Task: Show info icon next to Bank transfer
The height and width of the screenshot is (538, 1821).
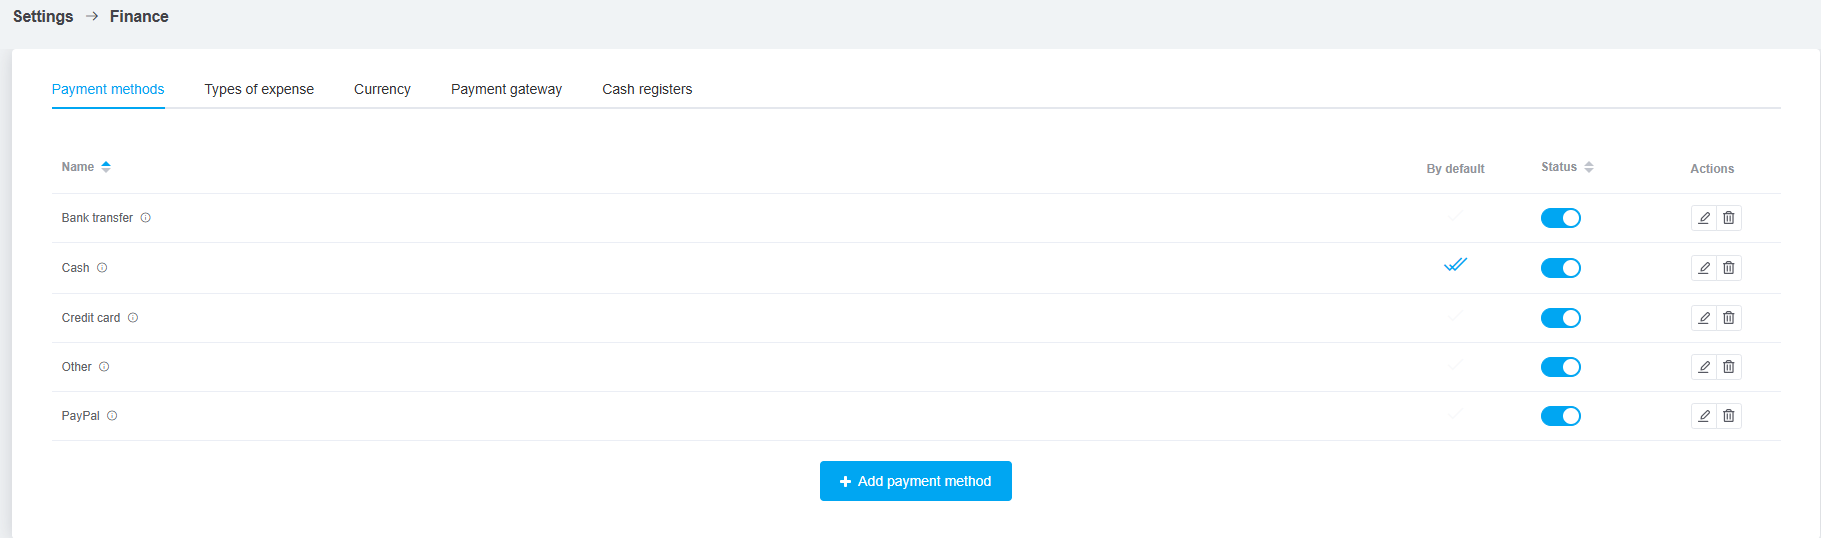Action: 146,218
